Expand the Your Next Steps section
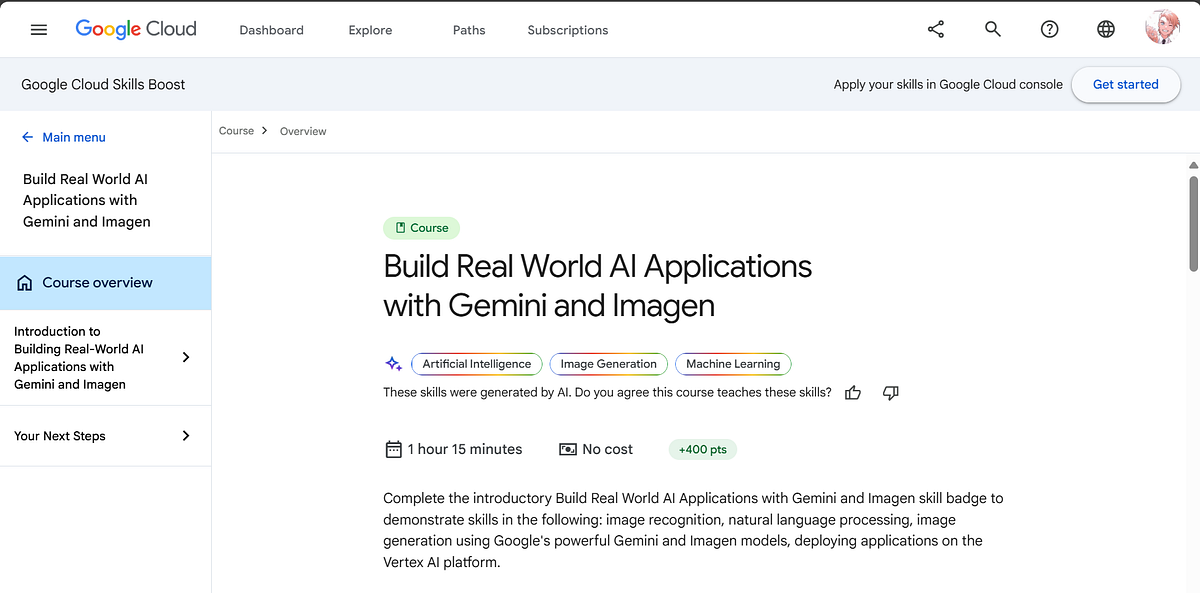Image resolution: width=1200 pixels, height=593 pixels. coord(186,435)
